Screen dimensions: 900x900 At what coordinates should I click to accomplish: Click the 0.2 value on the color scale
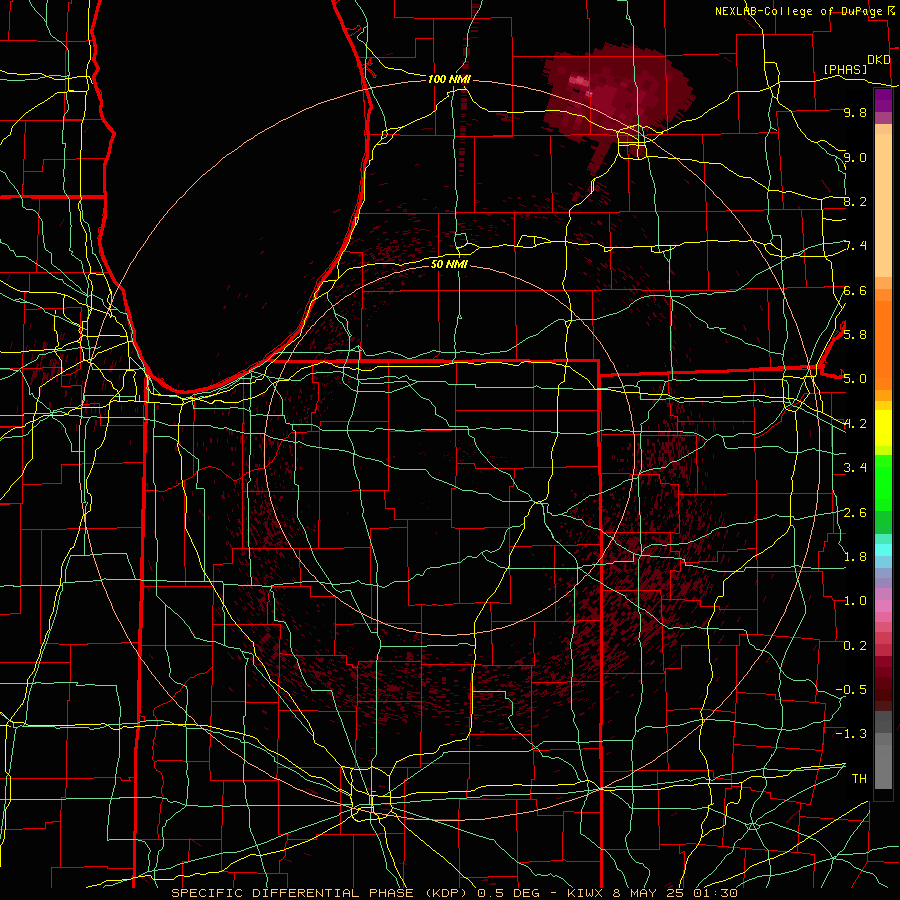pyautogui.click(x=855, y=646)
